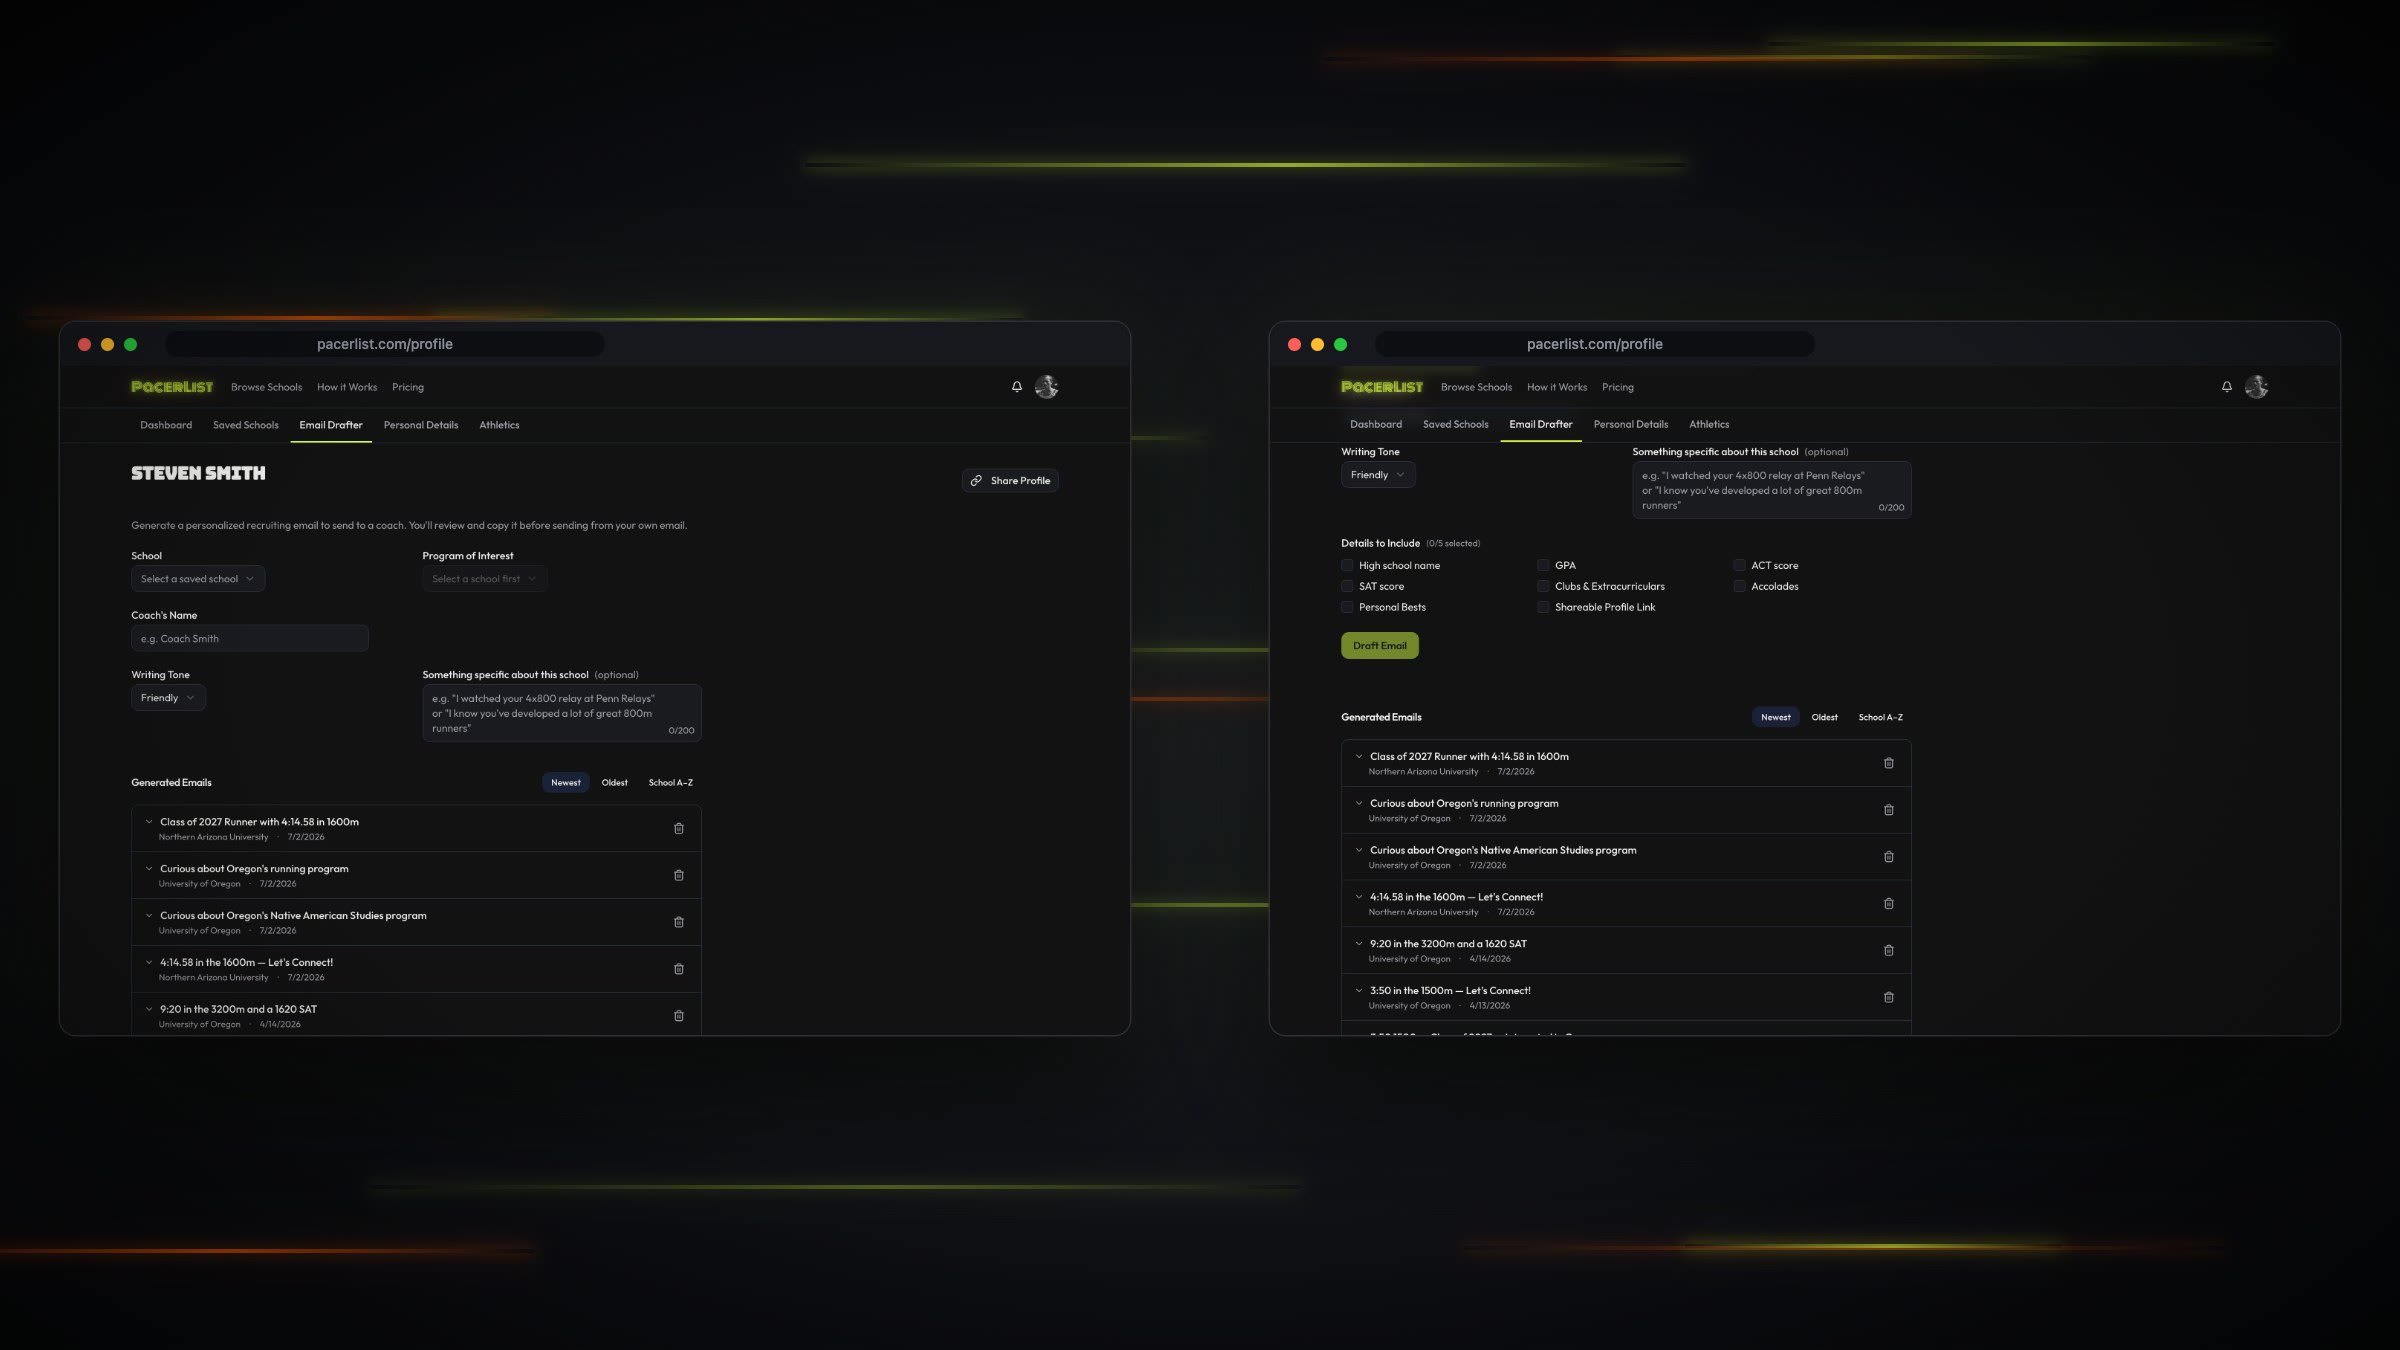The width and height of the screenshot is (2400, 1350).
Task: Open Pricing link in right window
Action: (1618, 387)
